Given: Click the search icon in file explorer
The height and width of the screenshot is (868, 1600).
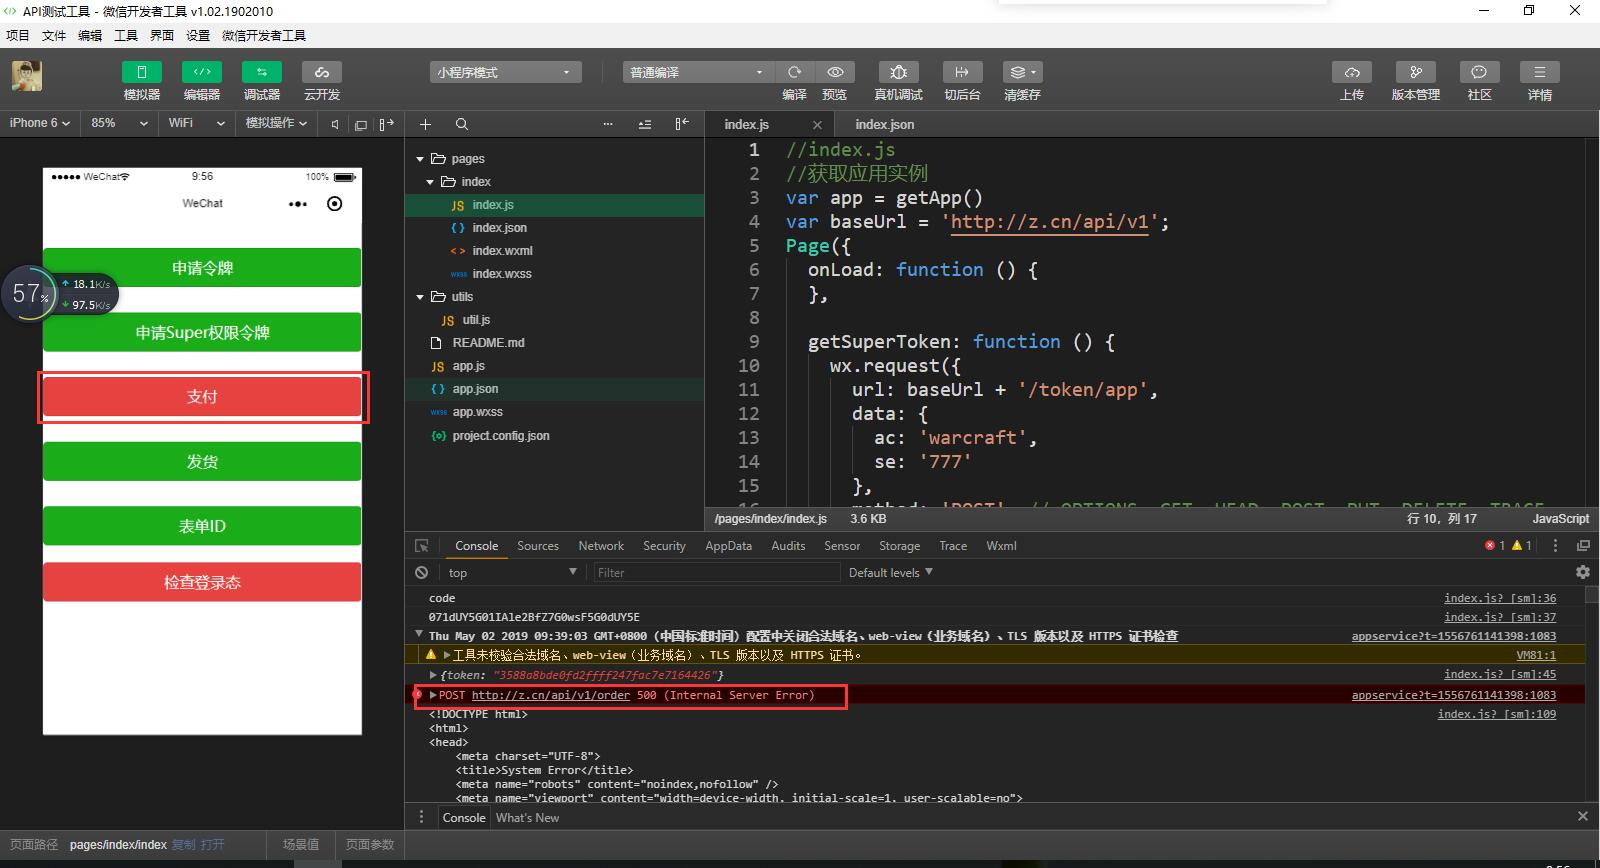Looking at the screenshot, I should [x=462, y=125].
